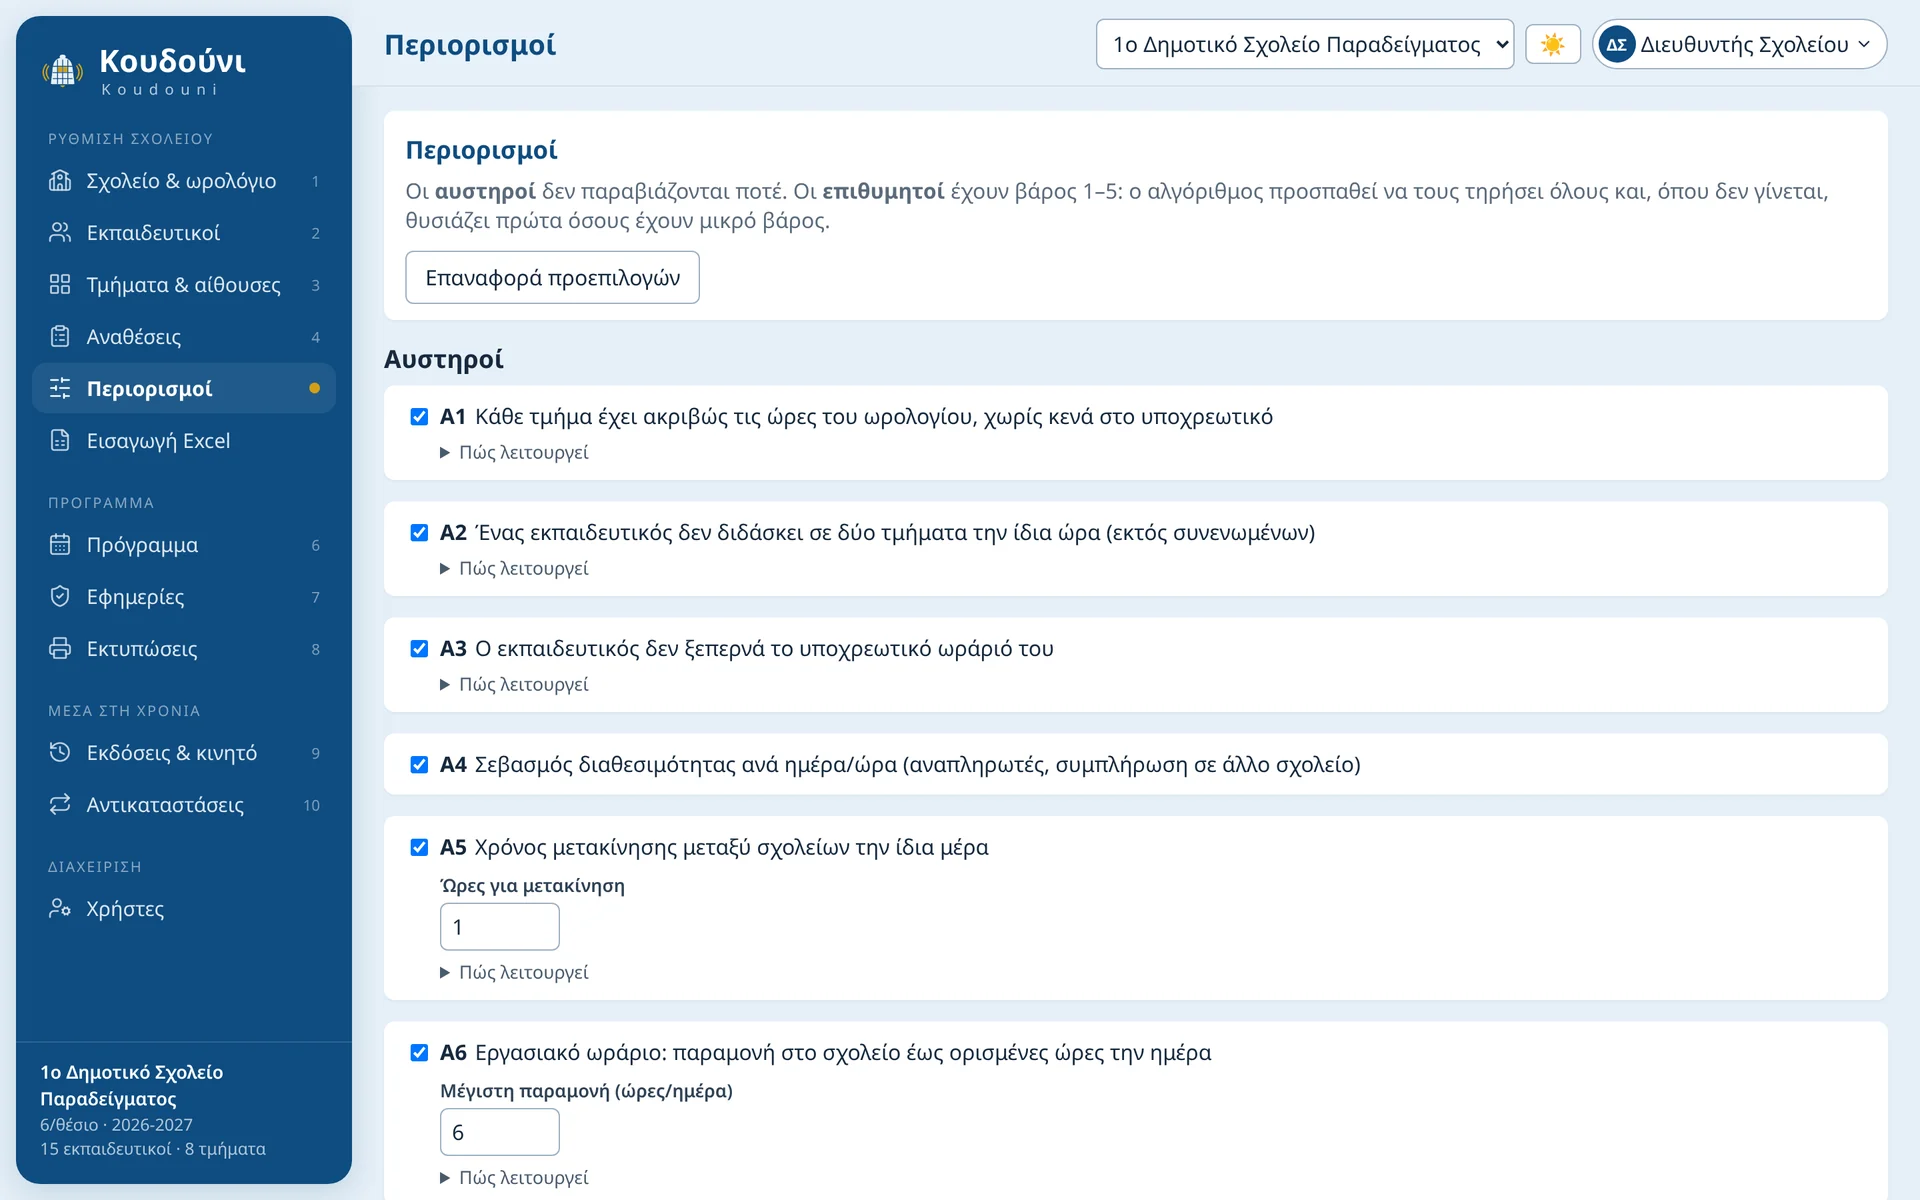Click the ΔΣ avatar badge
Image resolution: width=1920 pixels, height=1200 pixels.
(x=1616, y=44)
